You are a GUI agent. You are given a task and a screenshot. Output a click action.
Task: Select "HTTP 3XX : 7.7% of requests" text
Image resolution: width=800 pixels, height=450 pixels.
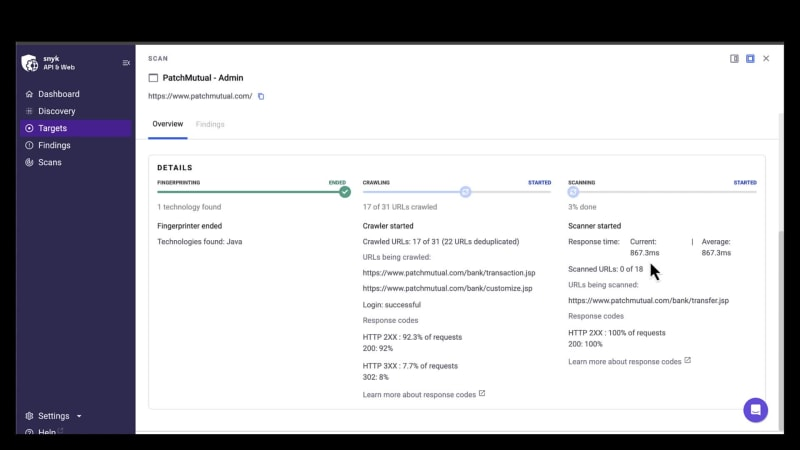410,366
